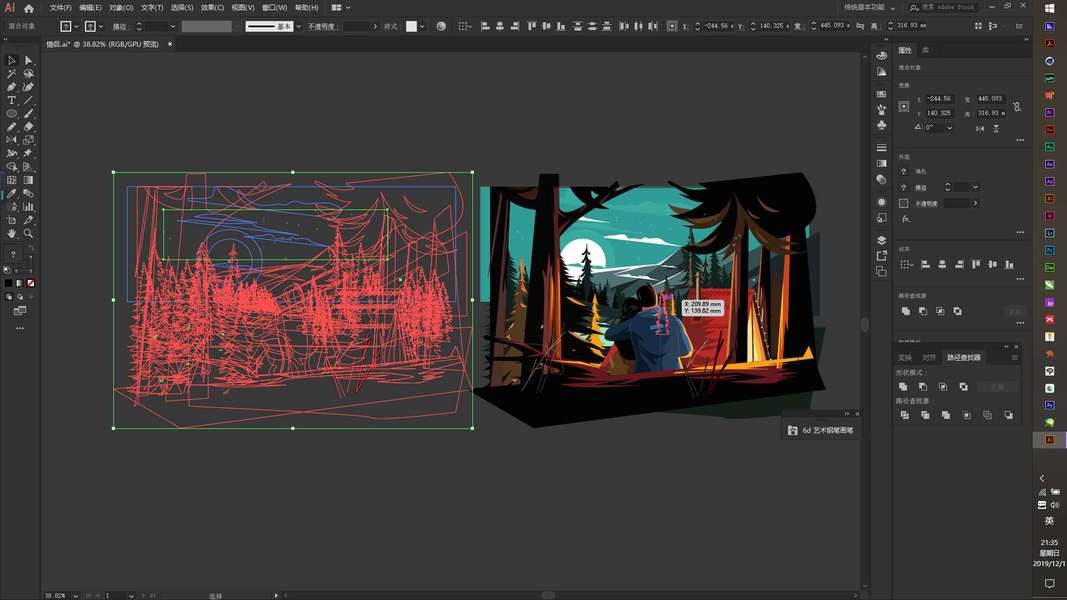The height and width of the screenshot is (600, 1067).
Task: Open the 效果(C) menu
Action: (x=212, y=7)
